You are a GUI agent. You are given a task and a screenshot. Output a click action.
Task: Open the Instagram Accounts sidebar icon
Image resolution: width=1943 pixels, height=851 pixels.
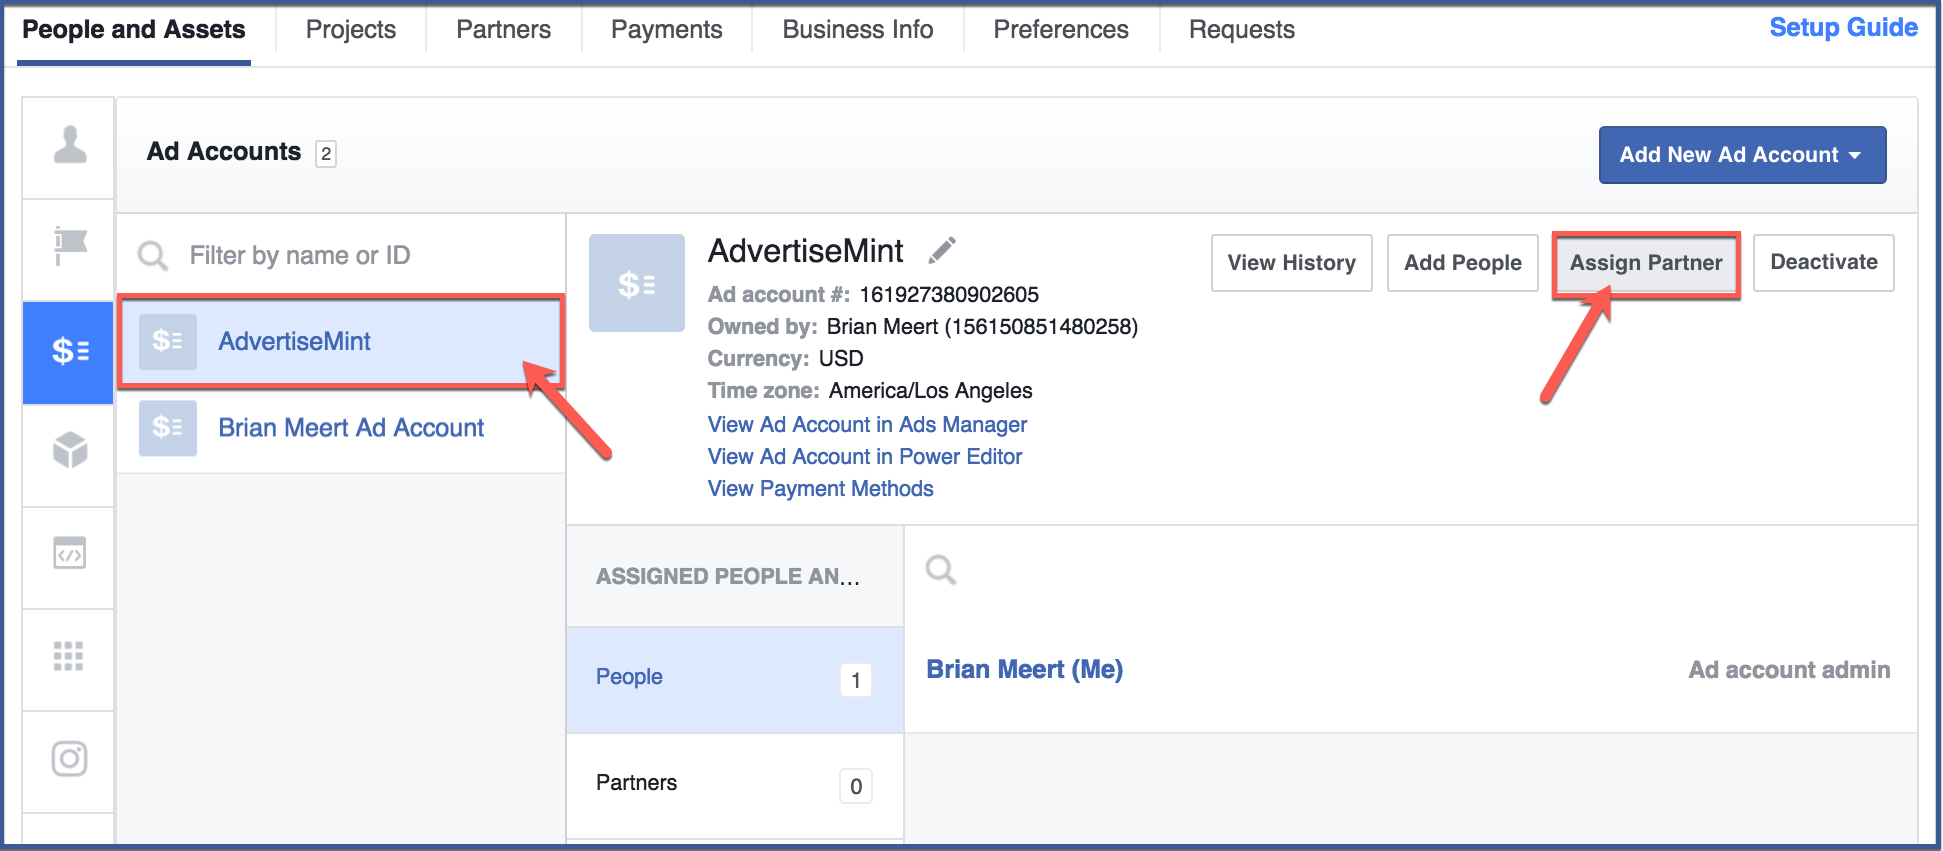coord(69,759)
